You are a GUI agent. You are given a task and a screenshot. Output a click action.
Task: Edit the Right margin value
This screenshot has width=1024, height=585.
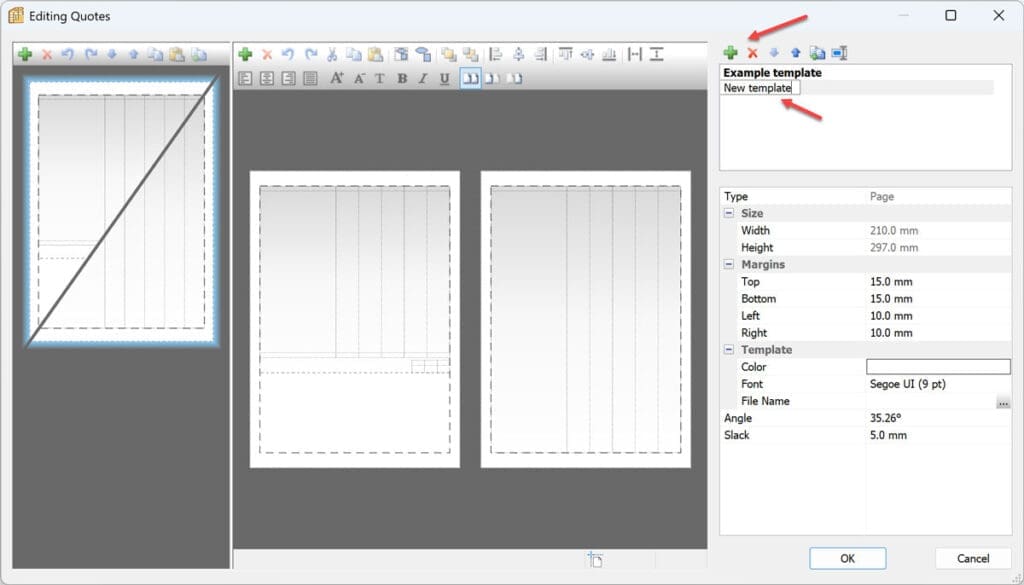point(938,333)
